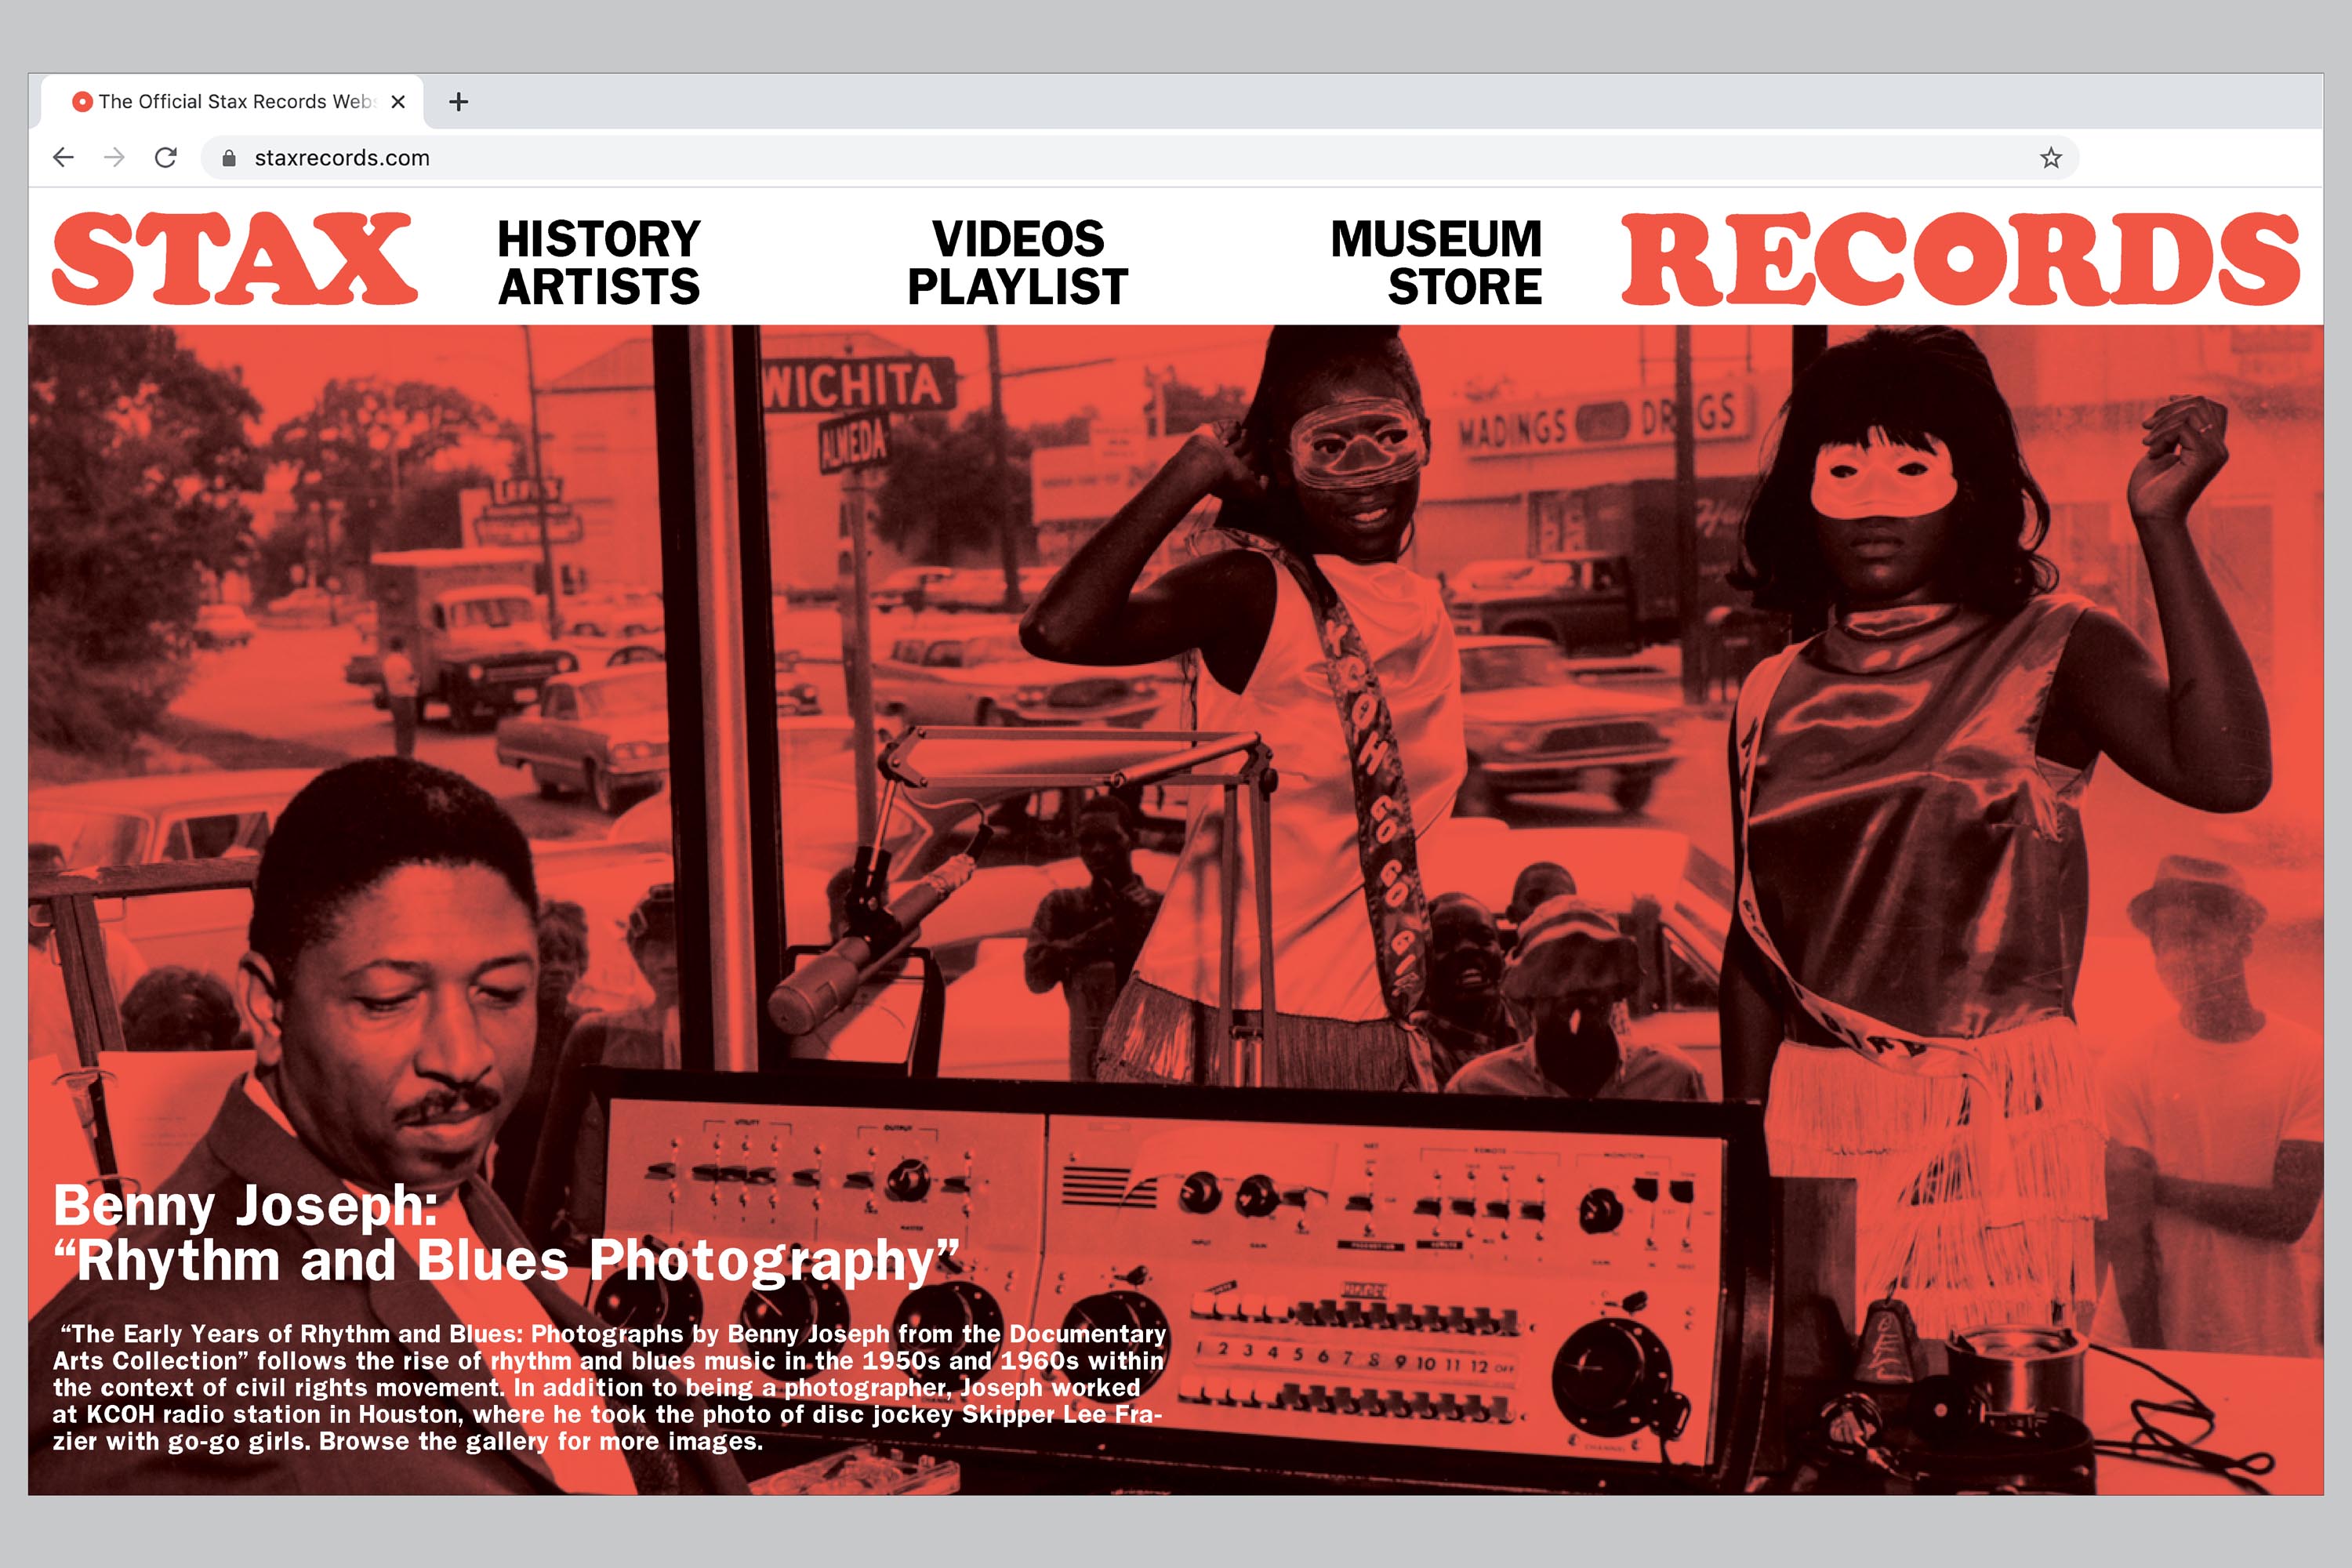The image size is (2352, 1568).
Task: Open the HISTORY menu item
Action: (x=599, y=239)
